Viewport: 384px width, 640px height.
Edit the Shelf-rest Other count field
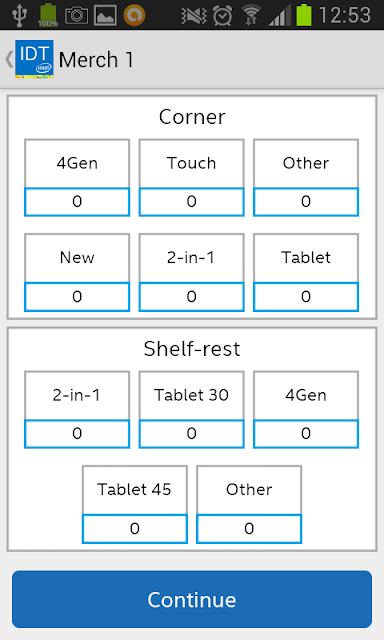(x=249, y=529)
